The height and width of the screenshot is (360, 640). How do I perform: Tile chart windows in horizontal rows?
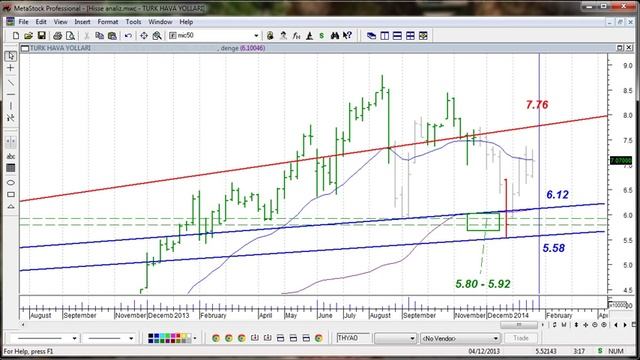[397, 36]
